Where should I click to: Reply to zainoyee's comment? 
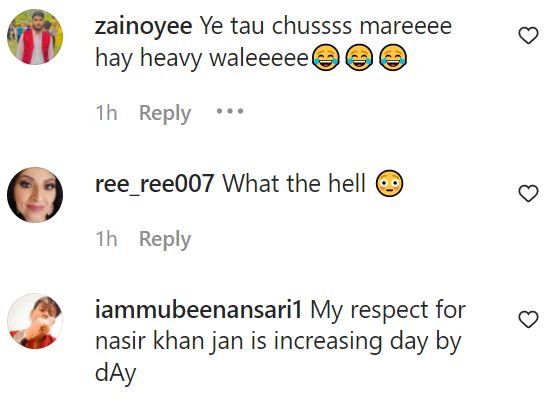[165, 114]
